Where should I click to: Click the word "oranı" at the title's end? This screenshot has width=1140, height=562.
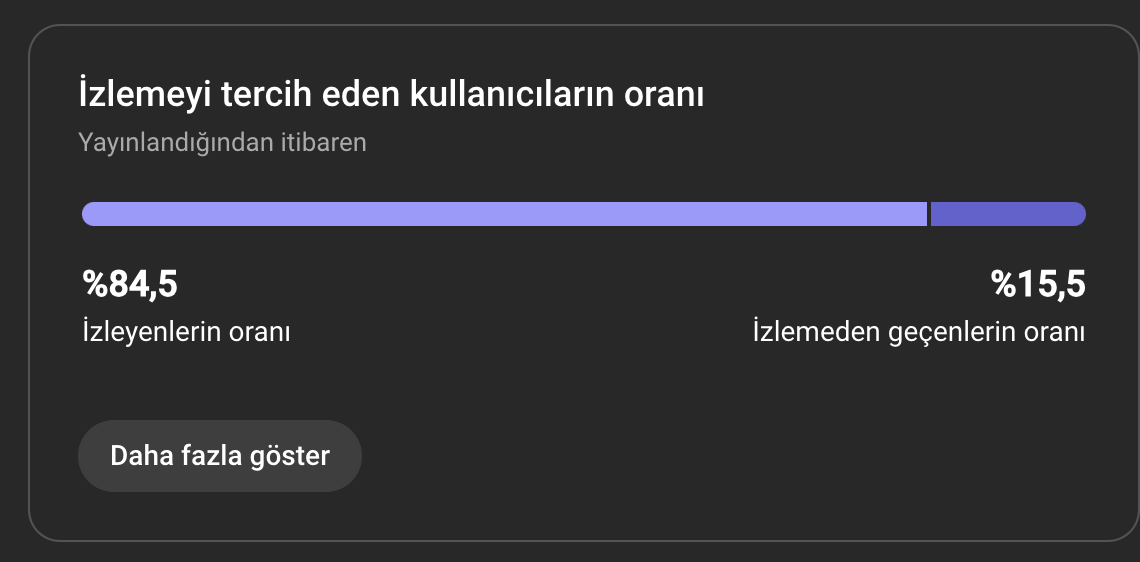665,97
